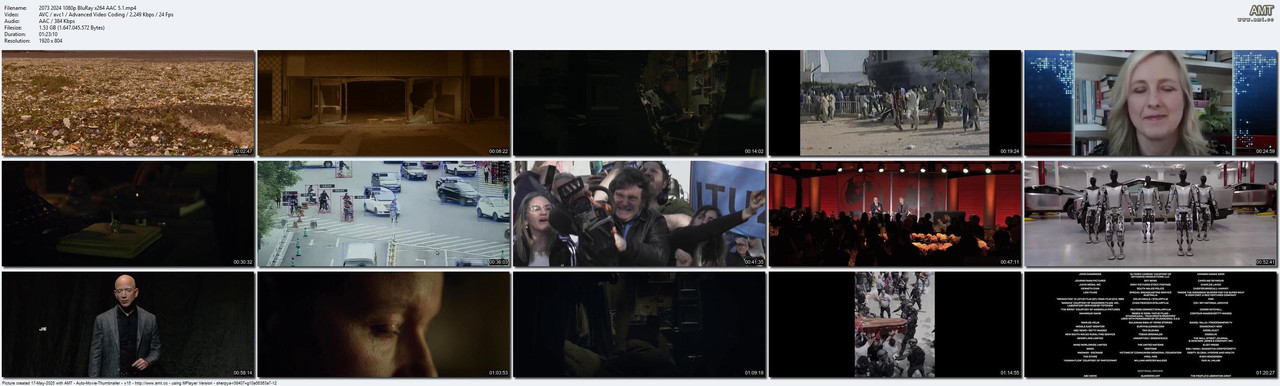This screenshot has height=386, width=1280.
Task: Select the dim model table thumbnail at 00:30:32
Action: [x=128, y=214]
